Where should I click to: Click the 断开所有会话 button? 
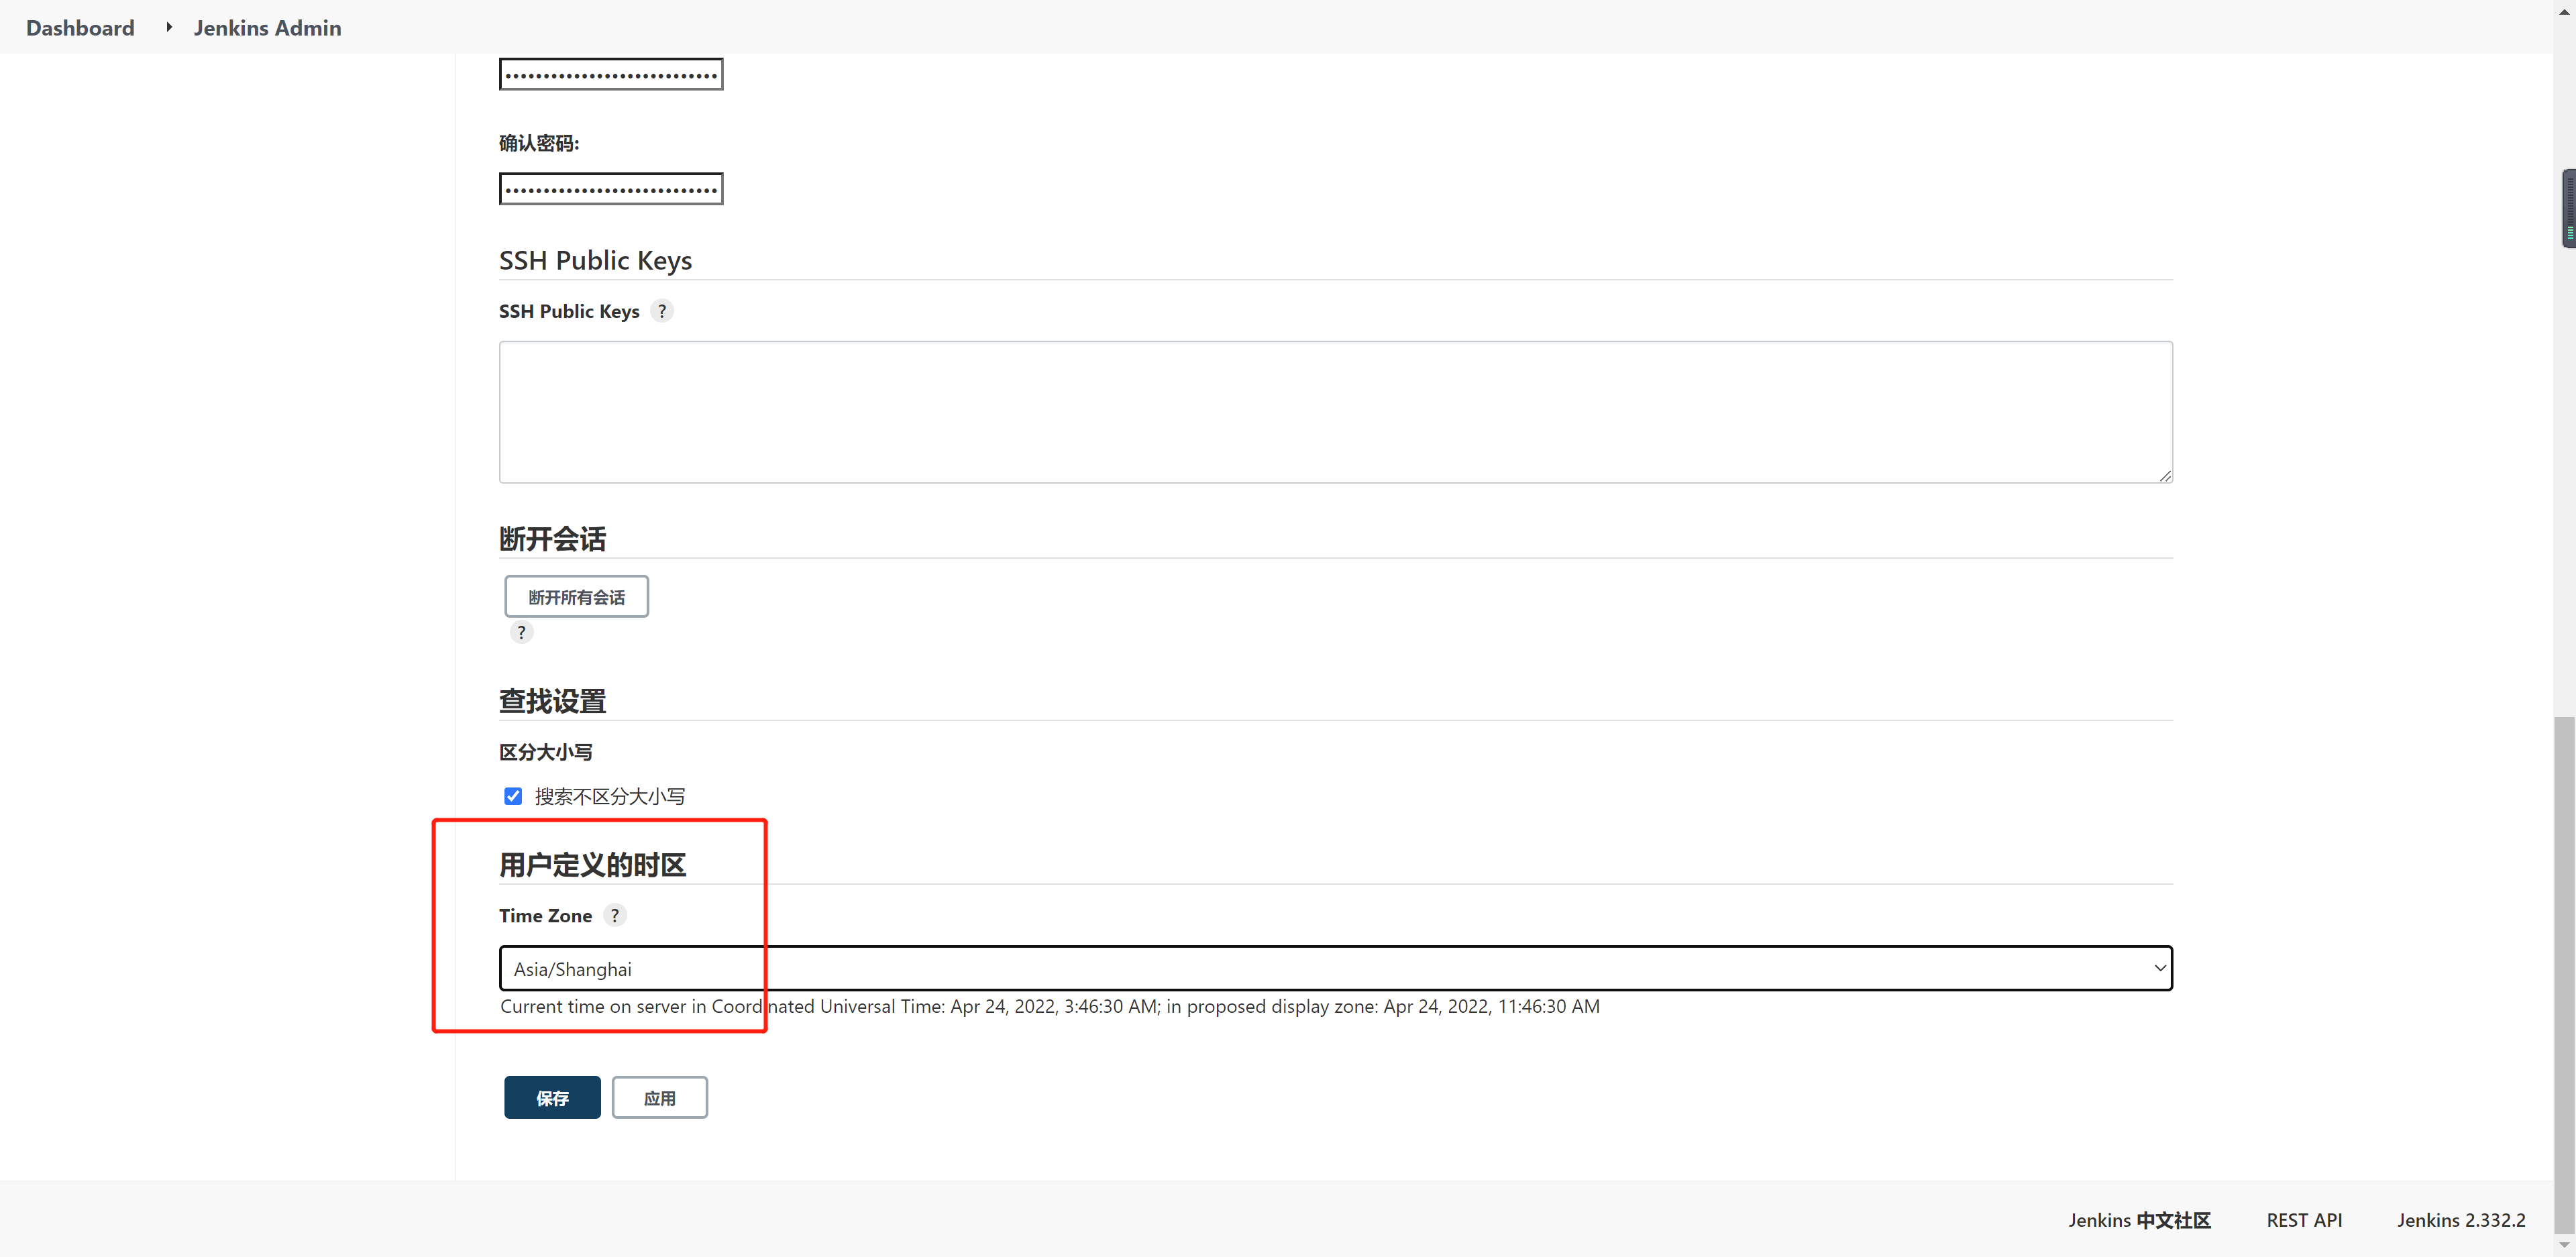[576, 596]
